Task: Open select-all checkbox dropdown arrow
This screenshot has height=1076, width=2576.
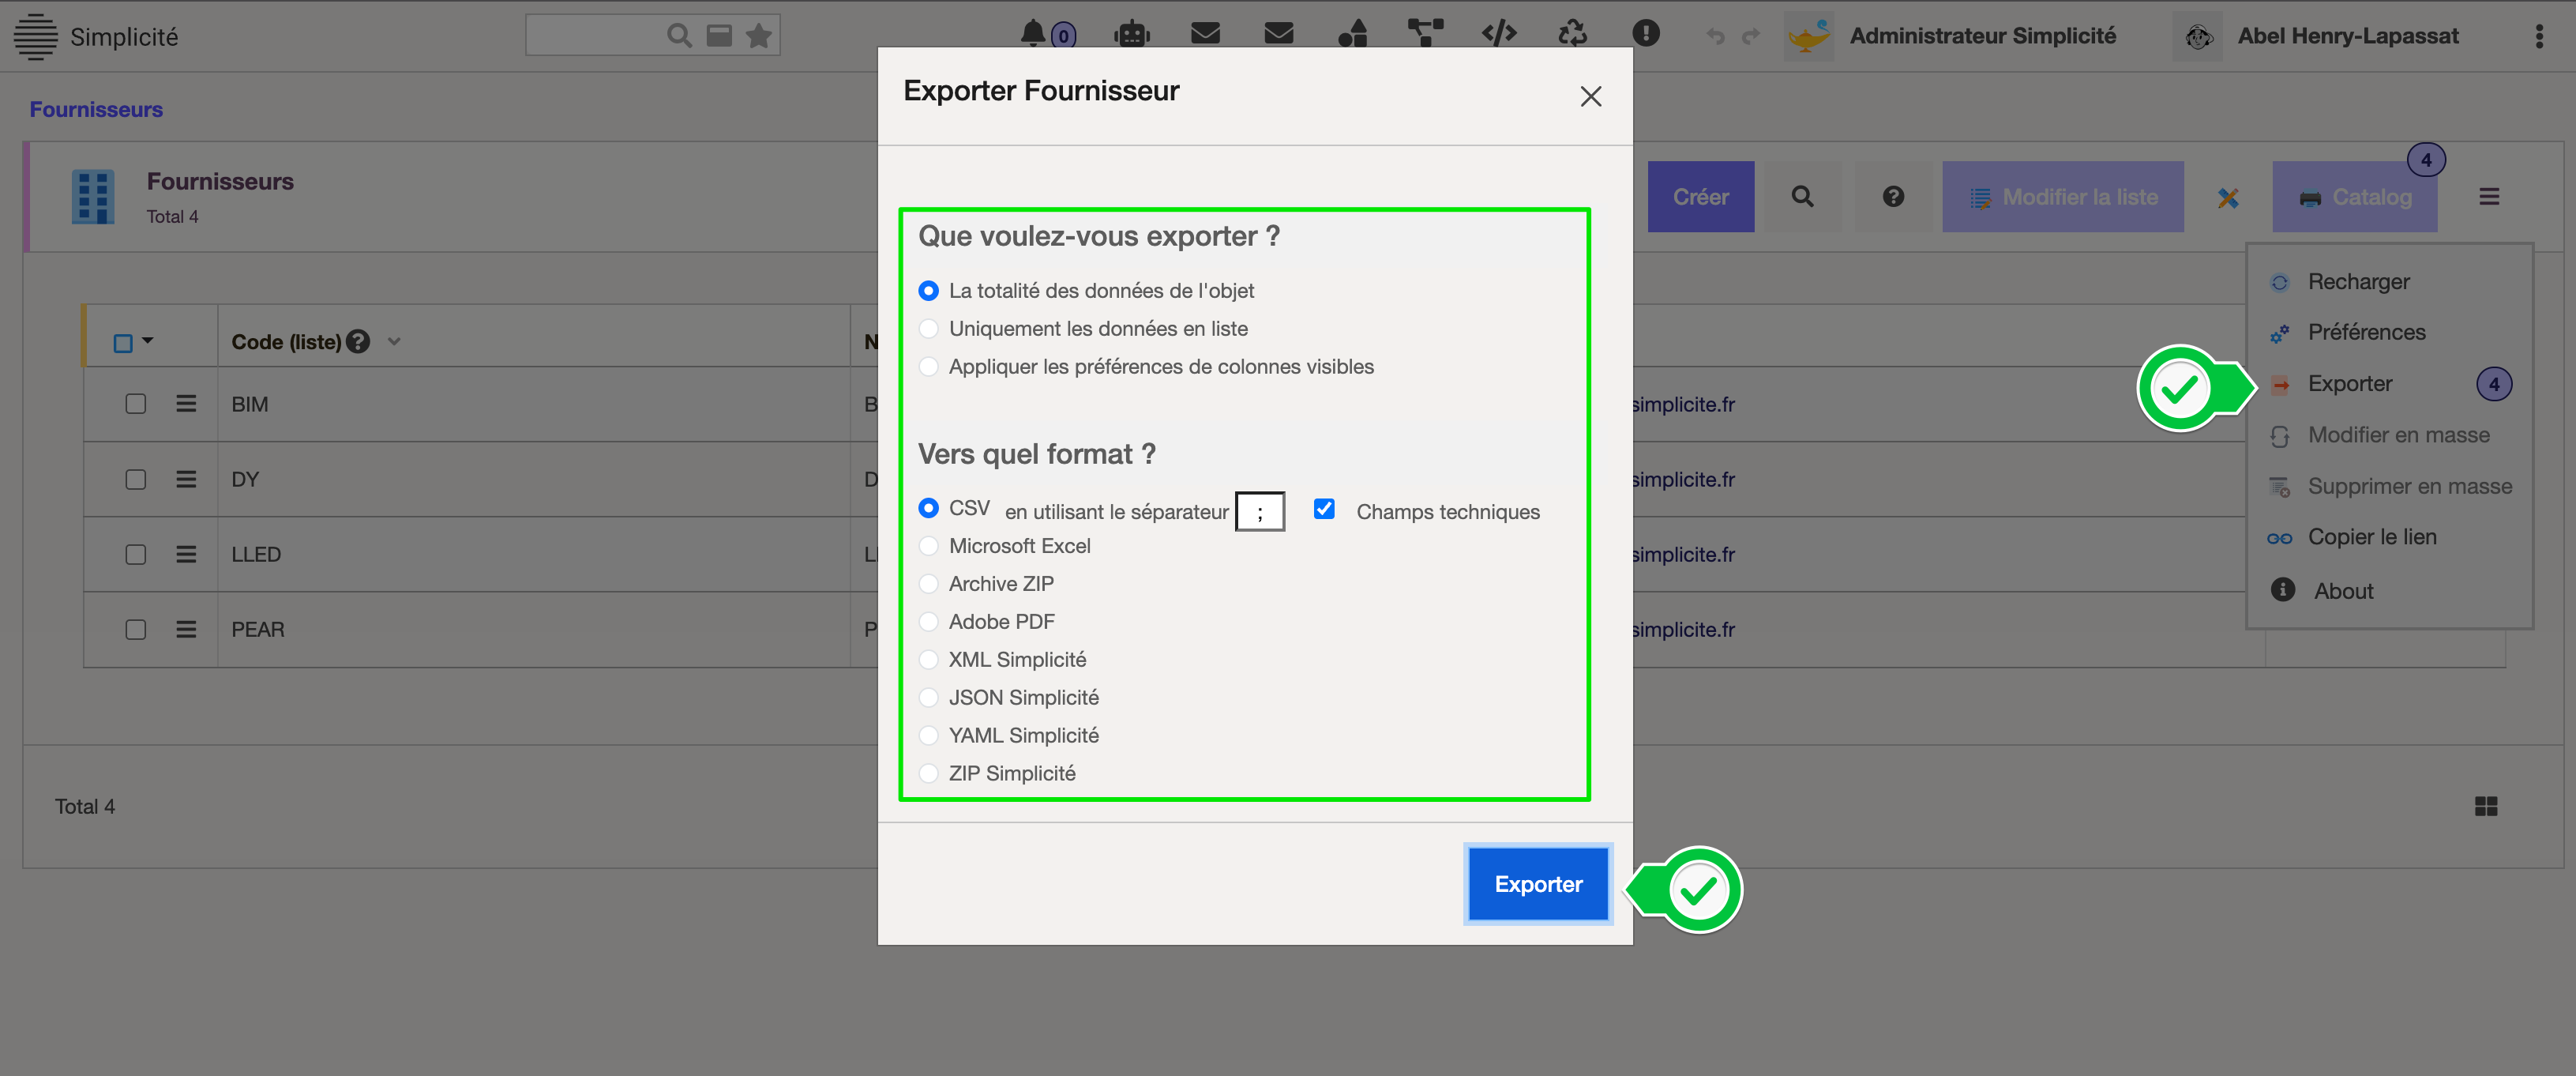Action: pos(148,341)
